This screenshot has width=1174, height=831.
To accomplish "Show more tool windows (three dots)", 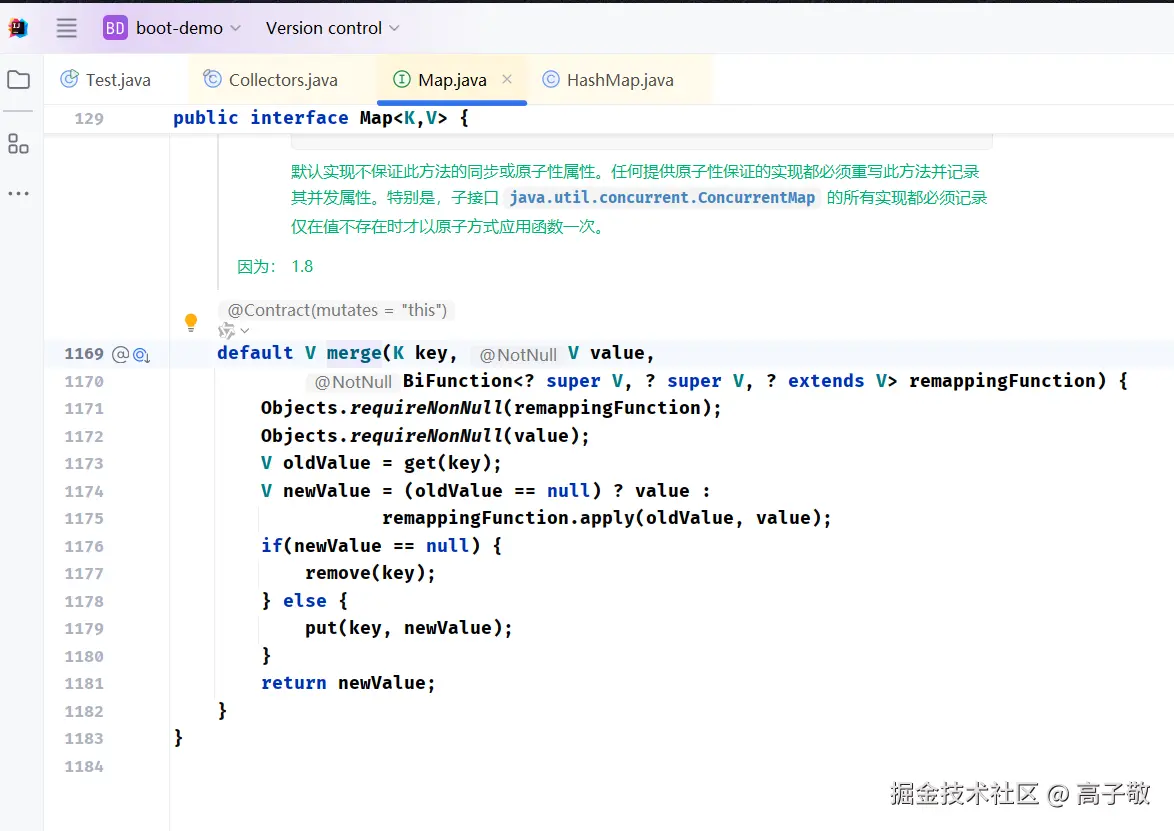I will tap(19, 193).
